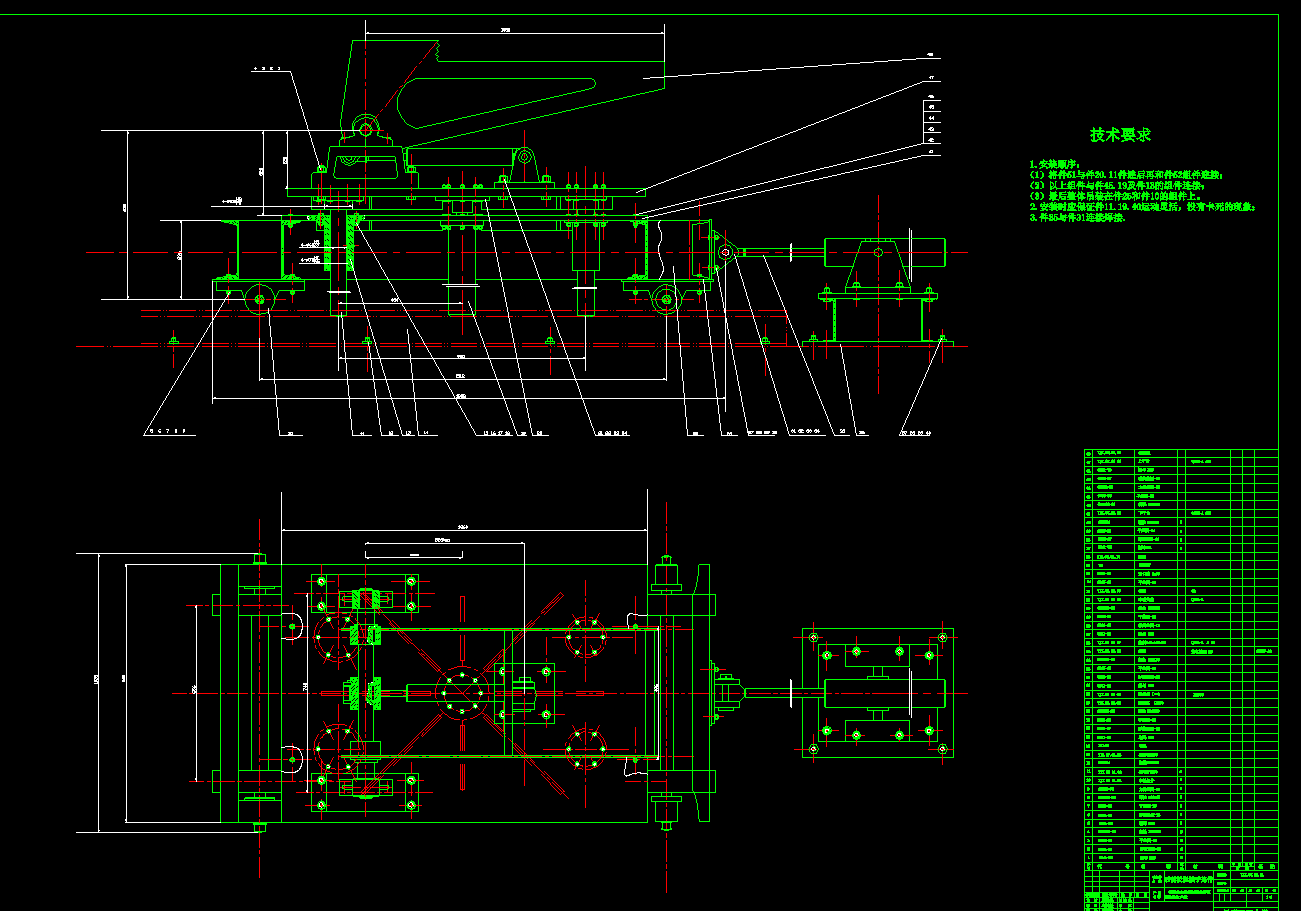Select the note line starting with '(3) 最后整体'
The height and width of the screenshot is (911, 1301).
tap(1113, 196)
